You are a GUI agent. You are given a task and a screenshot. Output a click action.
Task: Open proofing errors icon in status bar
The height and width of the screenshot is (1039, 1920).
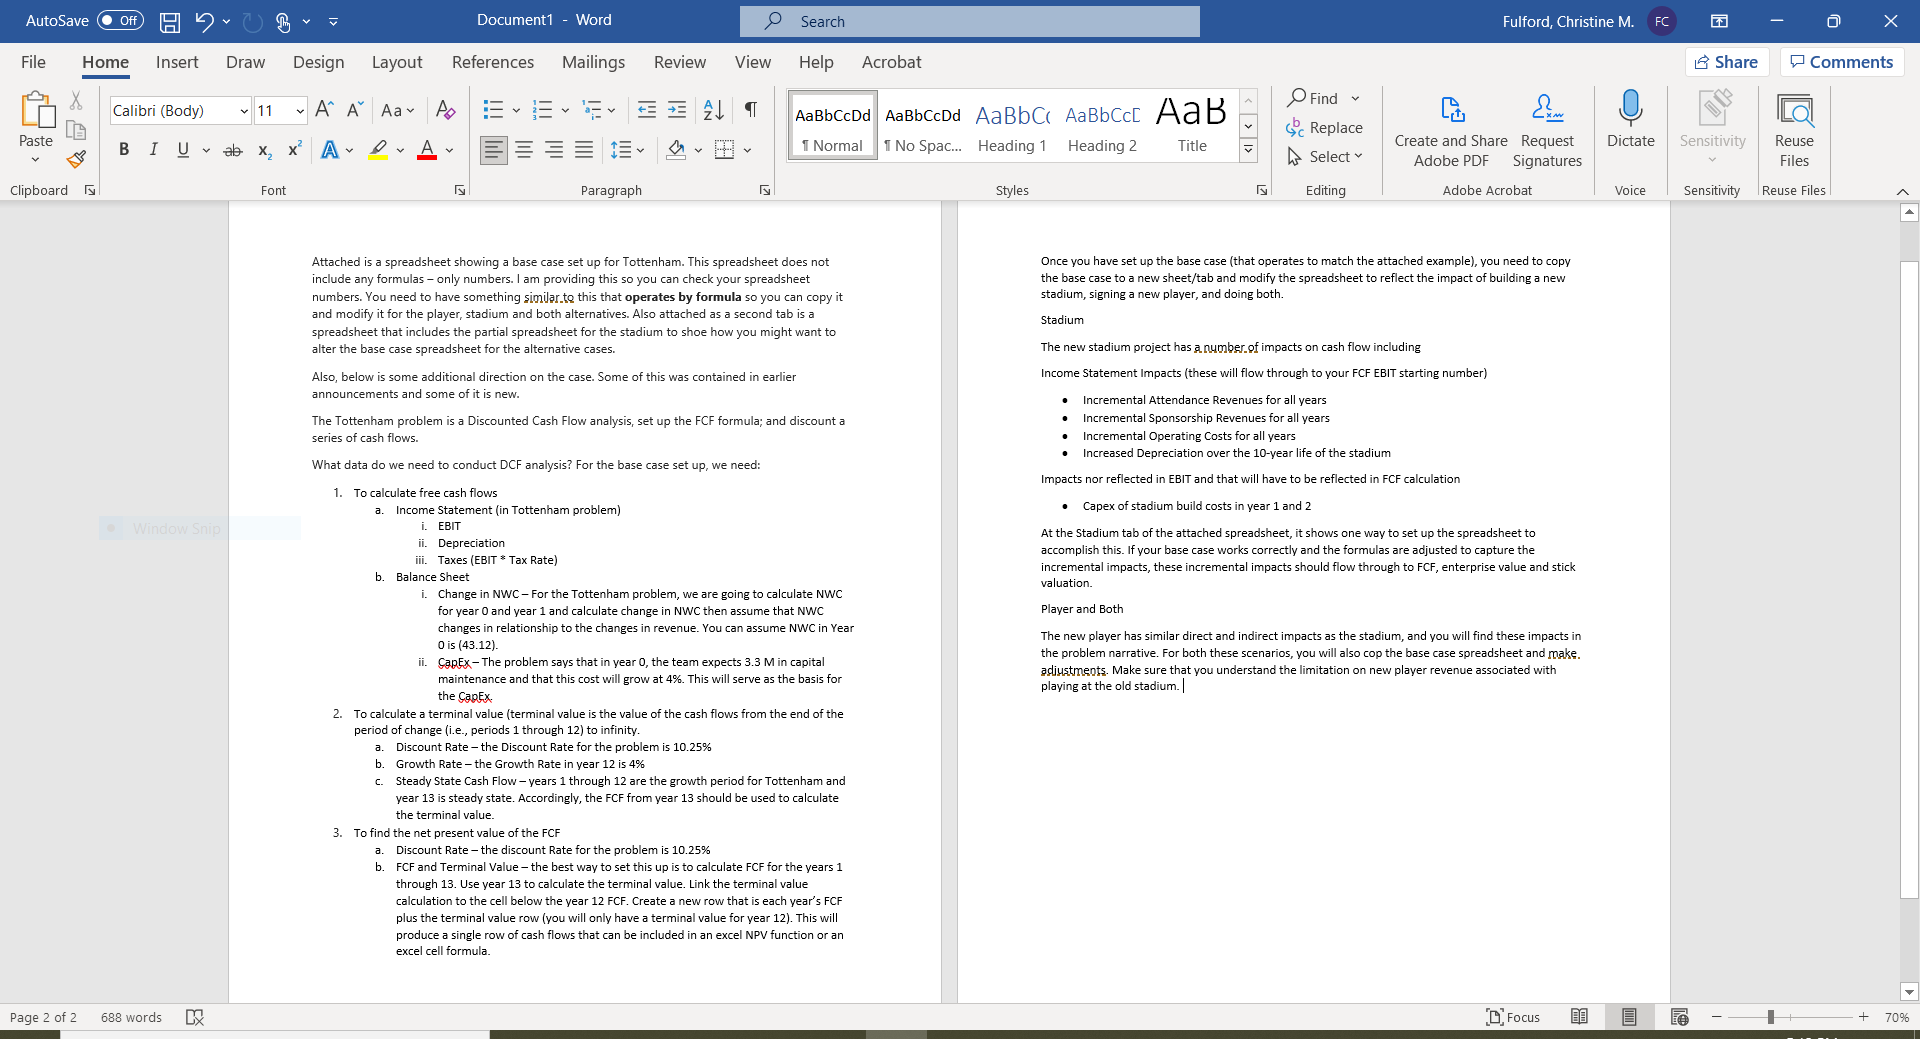coord(195,1017)
